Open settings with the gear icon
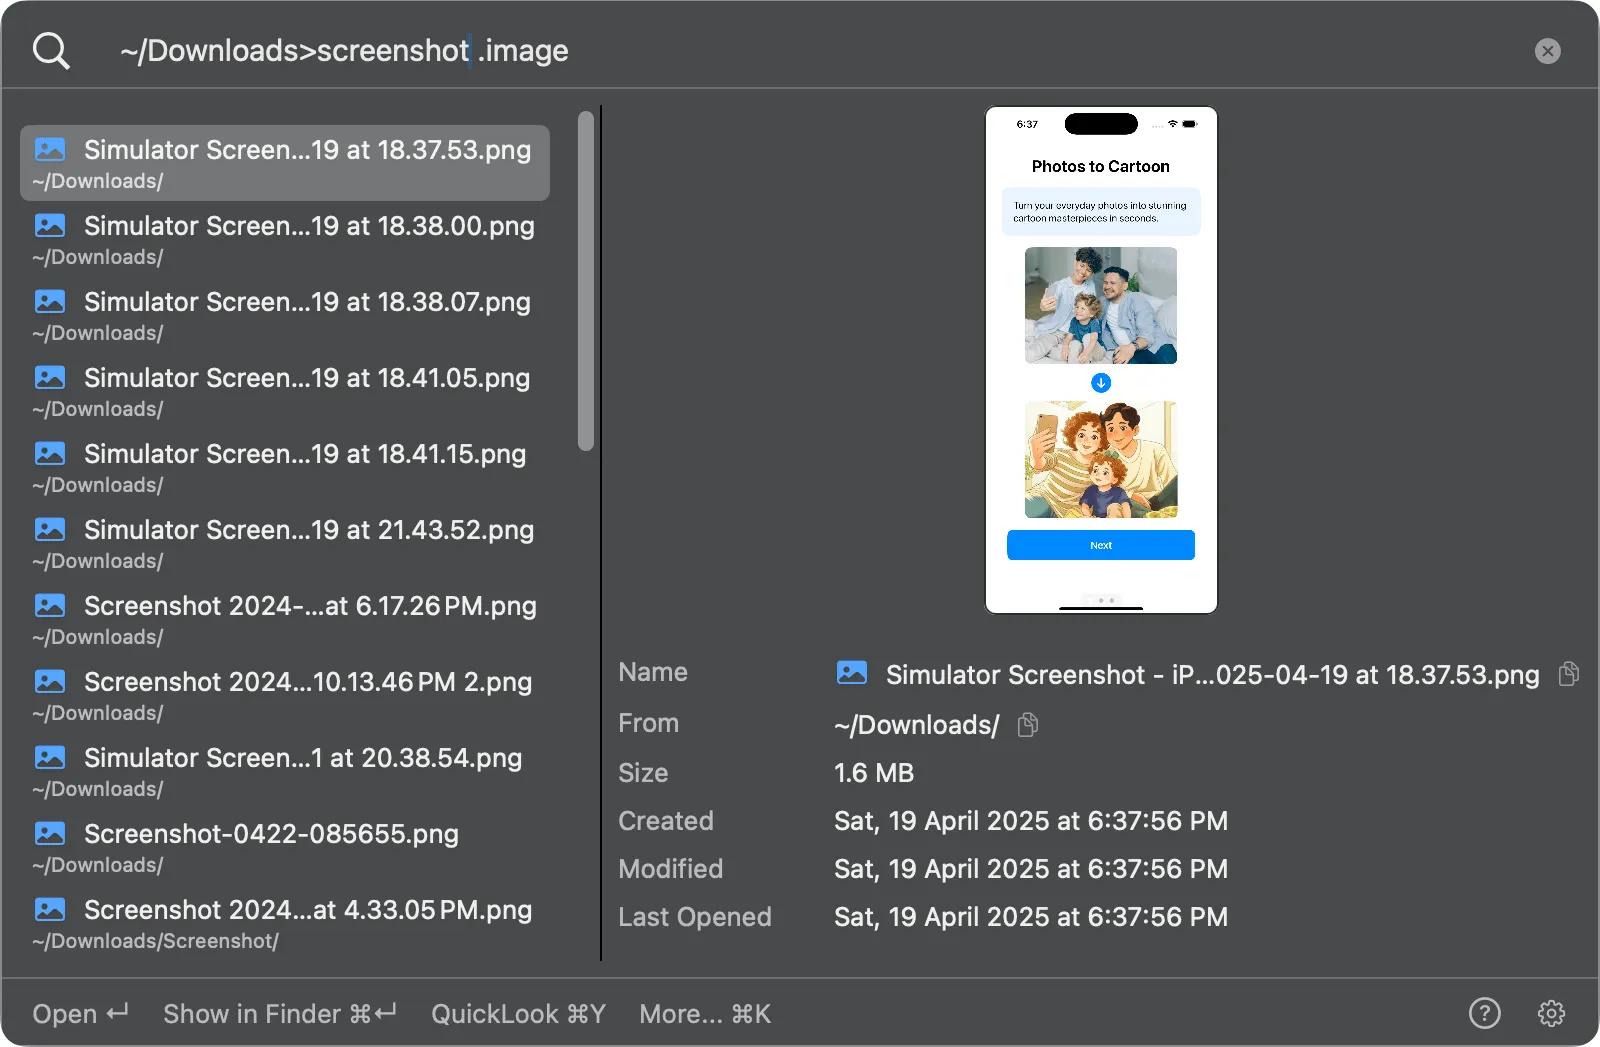Image resolution: width=1600 pixels, height=1047 pixels. pos(1549,1013)
